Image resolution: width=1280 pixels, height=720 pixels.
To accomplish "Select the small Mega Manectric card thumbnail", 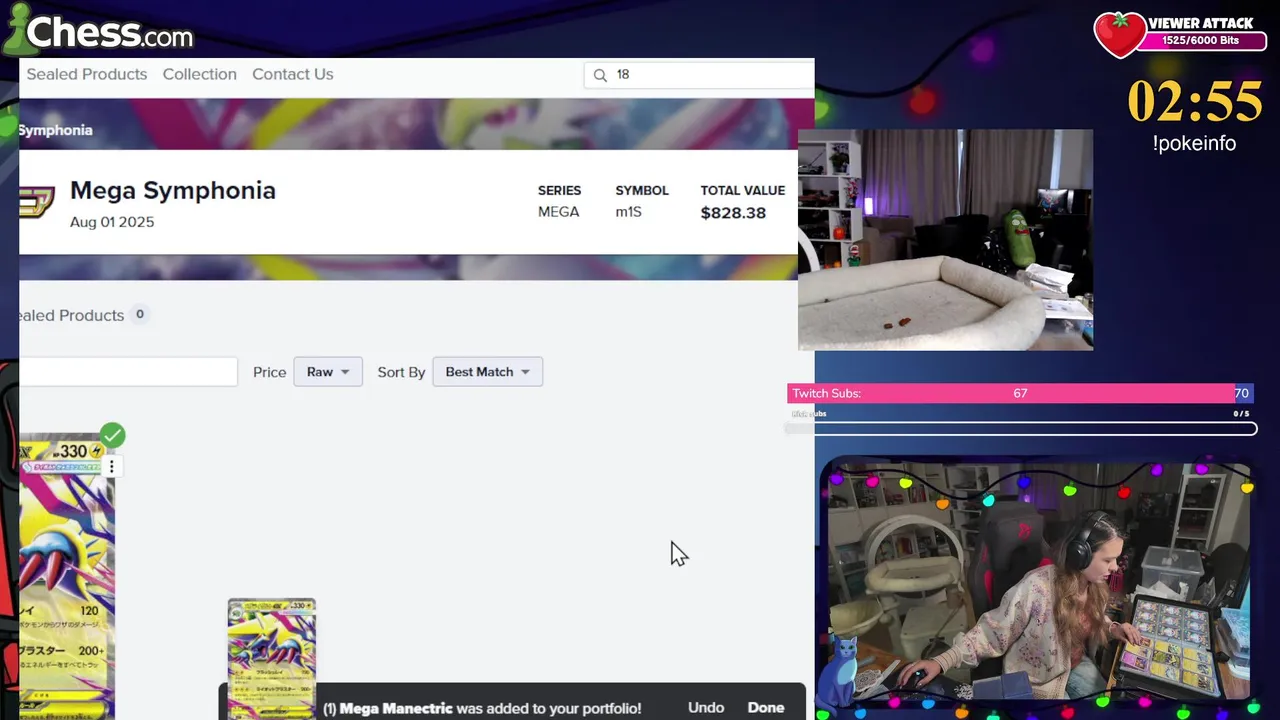I will point(272,658).
